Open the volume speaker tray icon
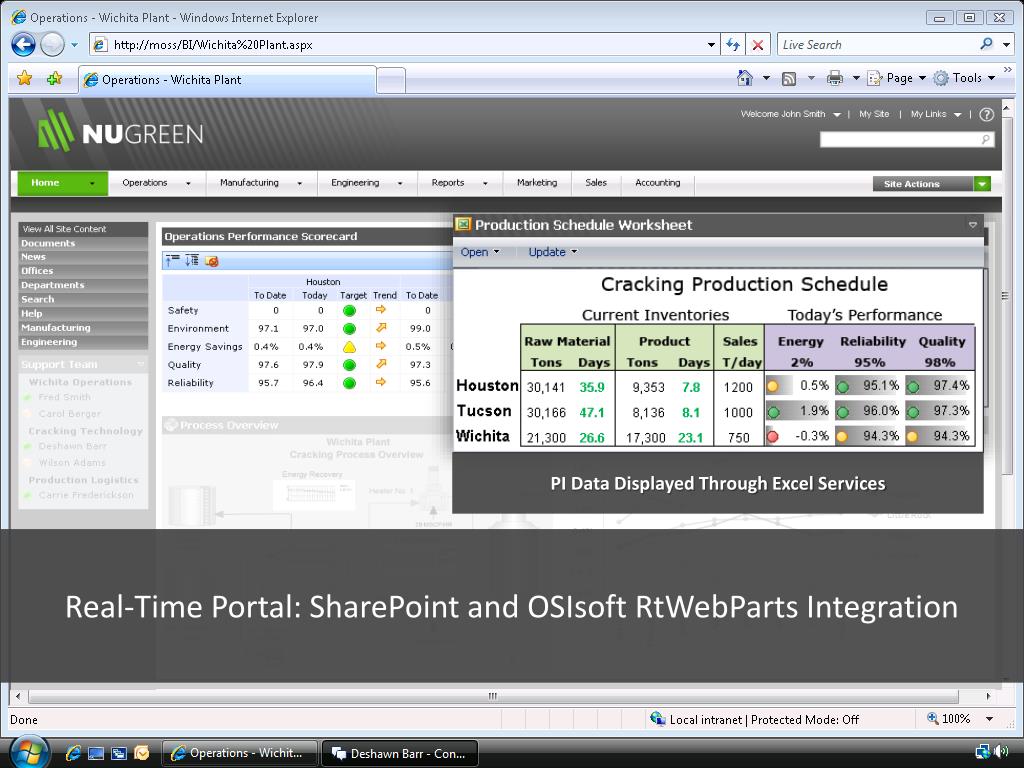 (x=1002, y=752)
